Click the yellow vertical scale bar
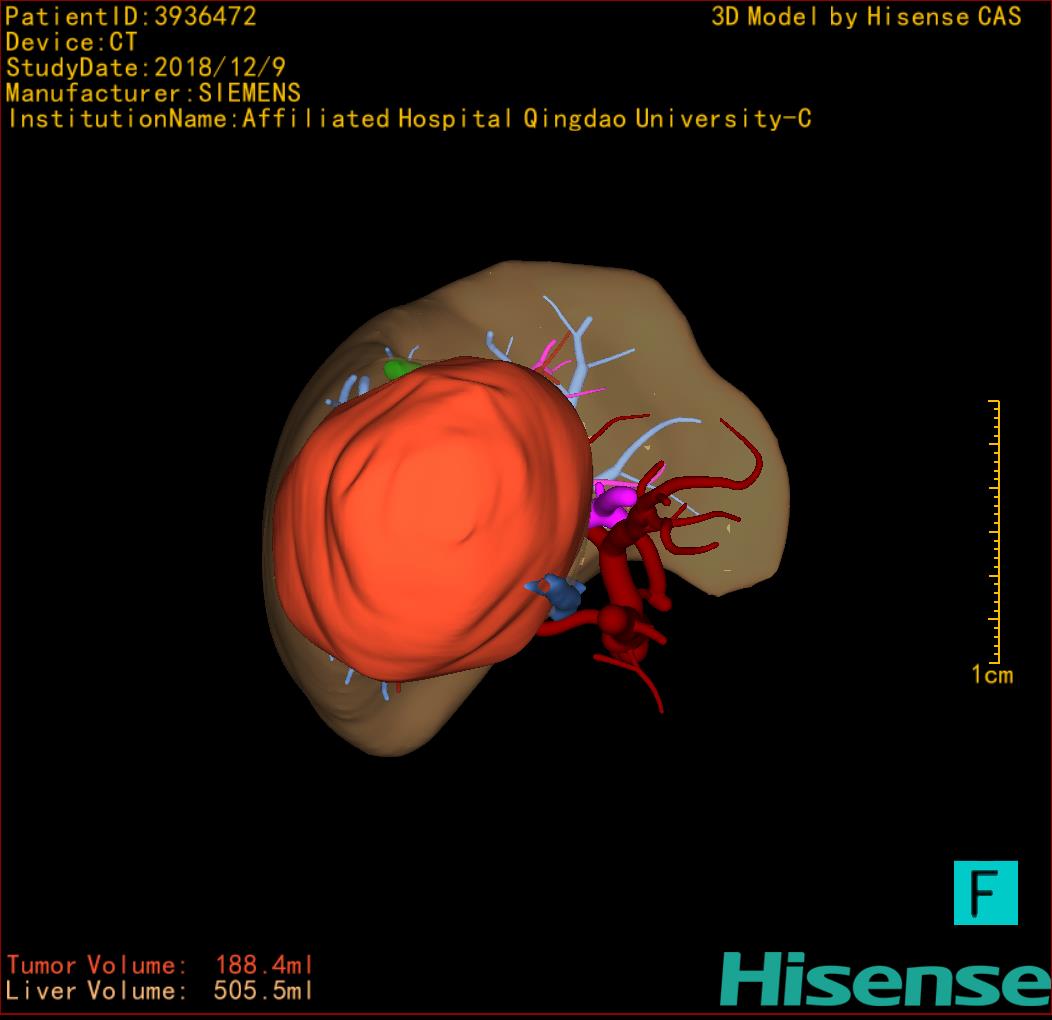The height and width of the screenshot is (1020, 1052). click(995, 530)
